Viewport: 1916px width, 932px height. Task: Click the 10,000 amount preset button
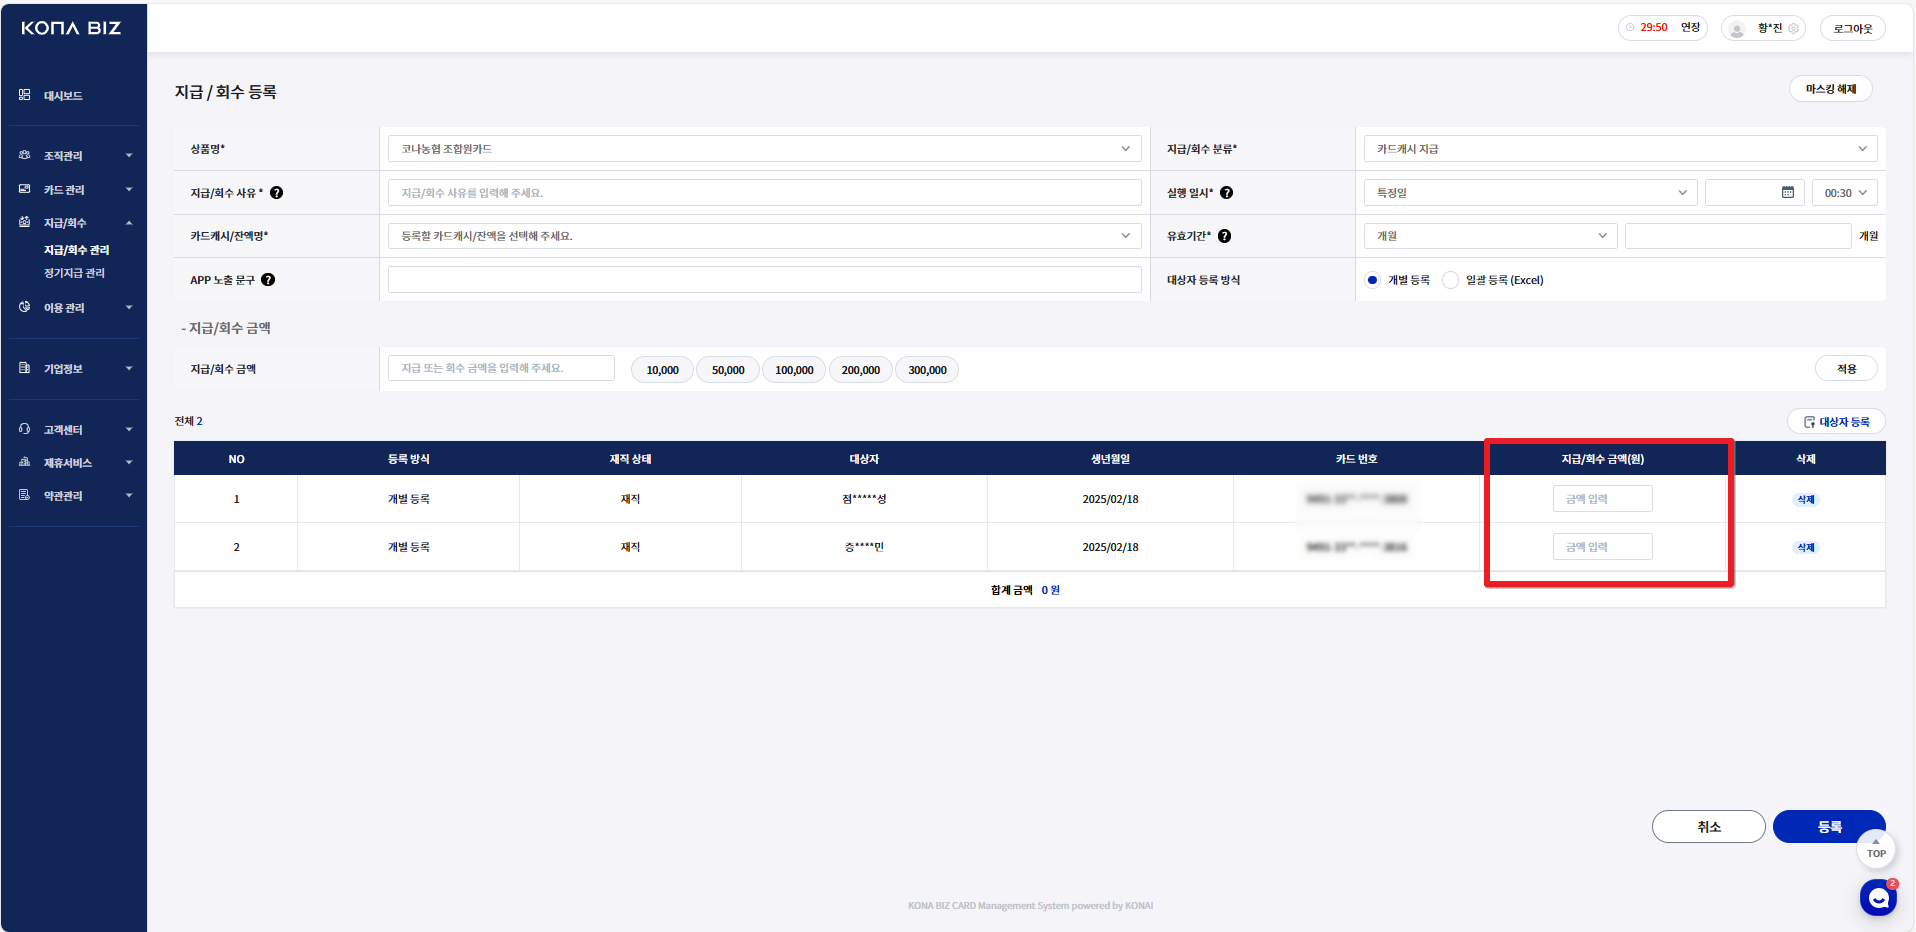tap(662, 370)
